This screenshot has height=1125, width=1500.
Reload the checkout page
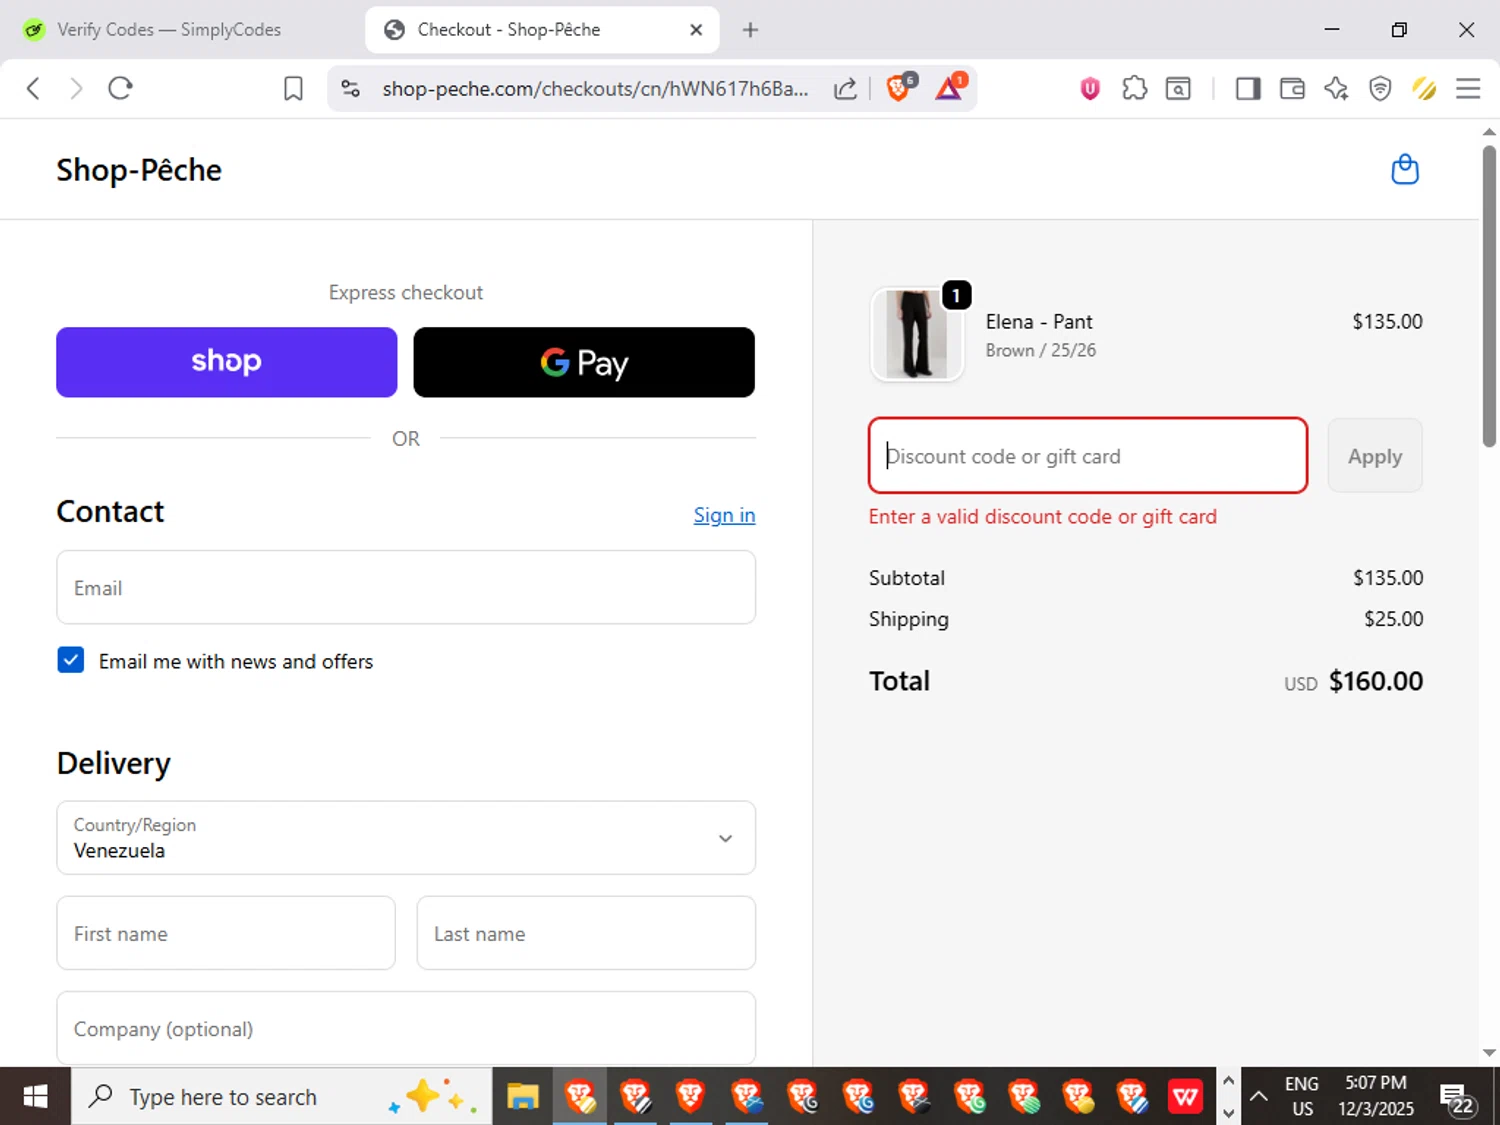pos(120,89)
